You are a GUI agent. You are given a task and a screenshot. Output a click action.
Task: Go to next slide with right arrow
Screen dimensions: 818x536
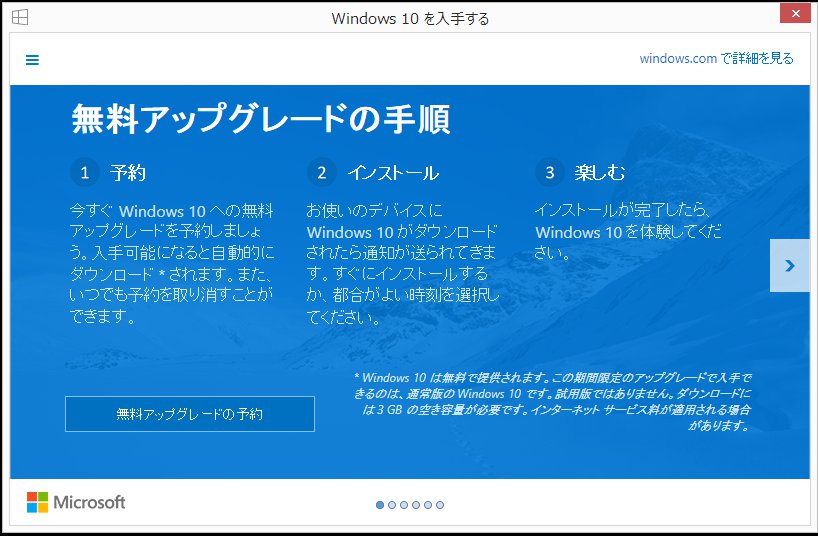click(x=789, y=266)
